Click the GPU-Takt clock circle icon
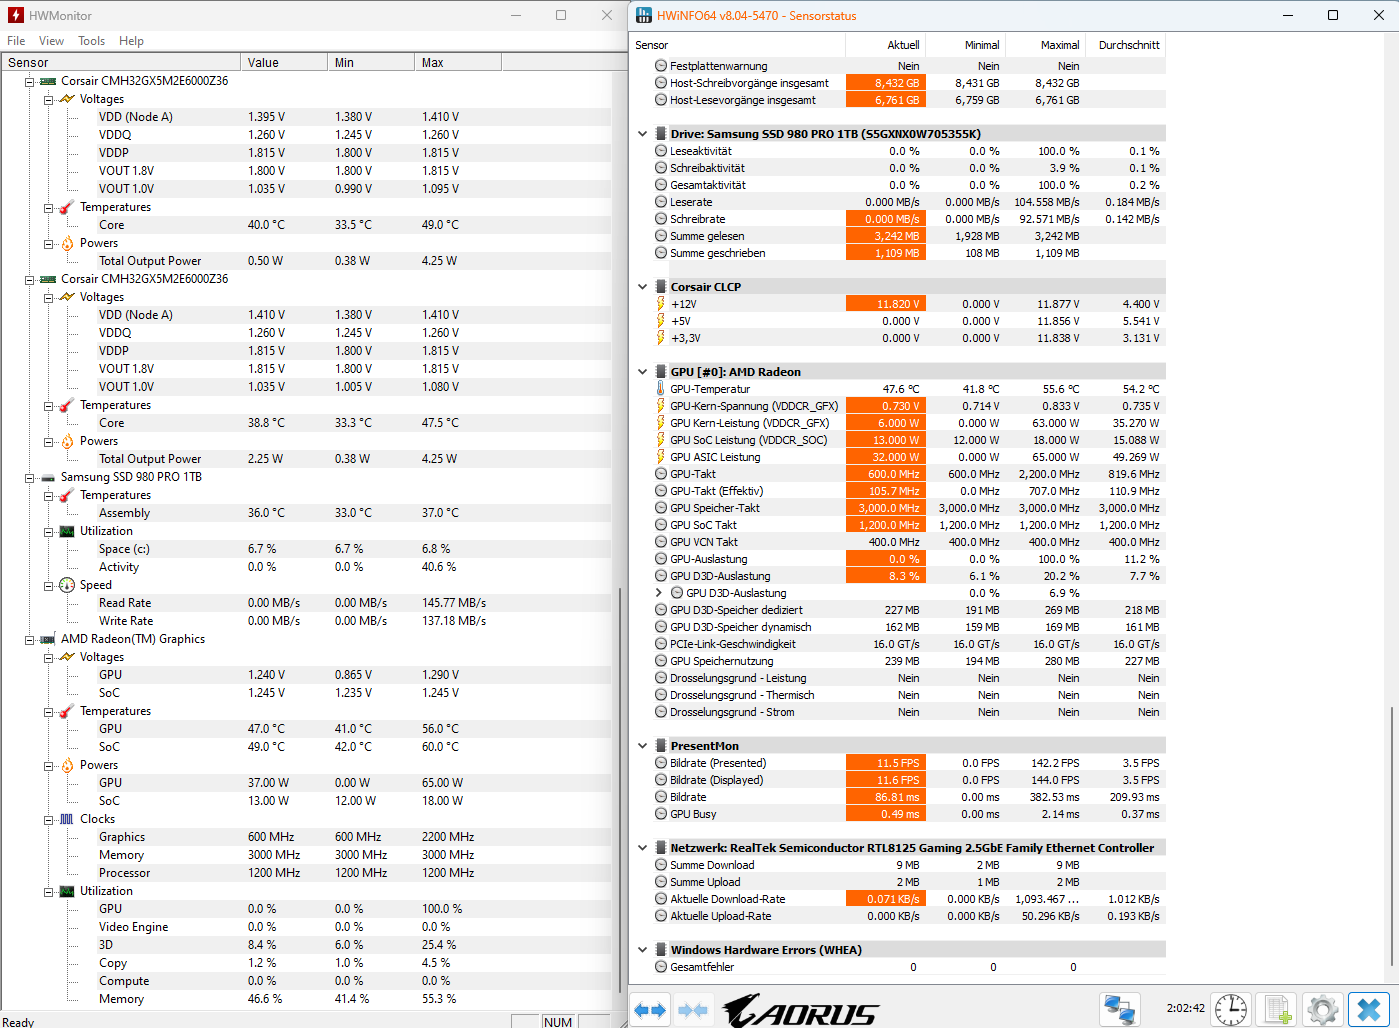Screen dimensions: 1399x1028 (661, 474)
